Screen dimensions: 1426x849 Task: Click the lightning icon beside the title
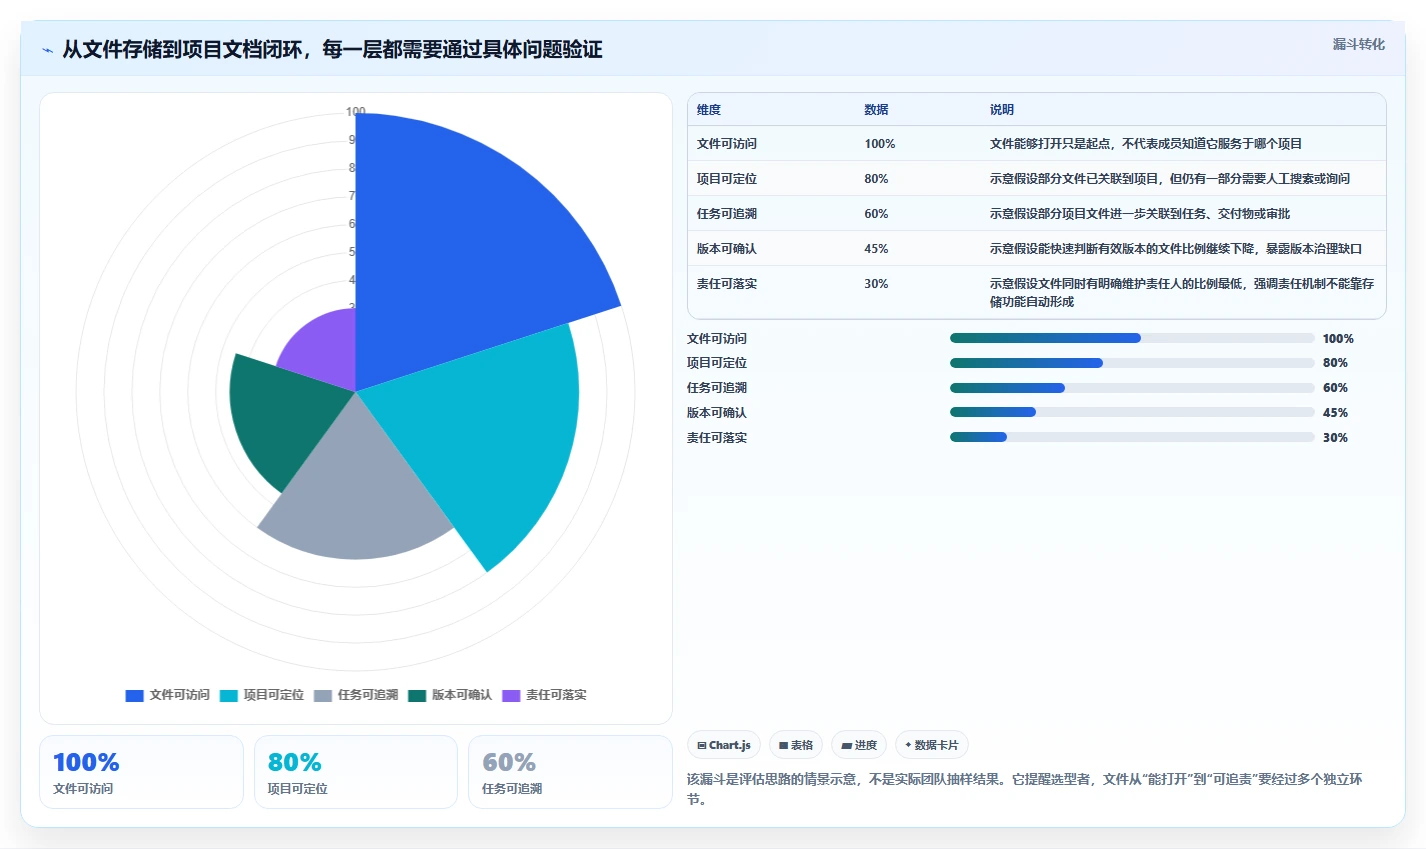(47, 50)
